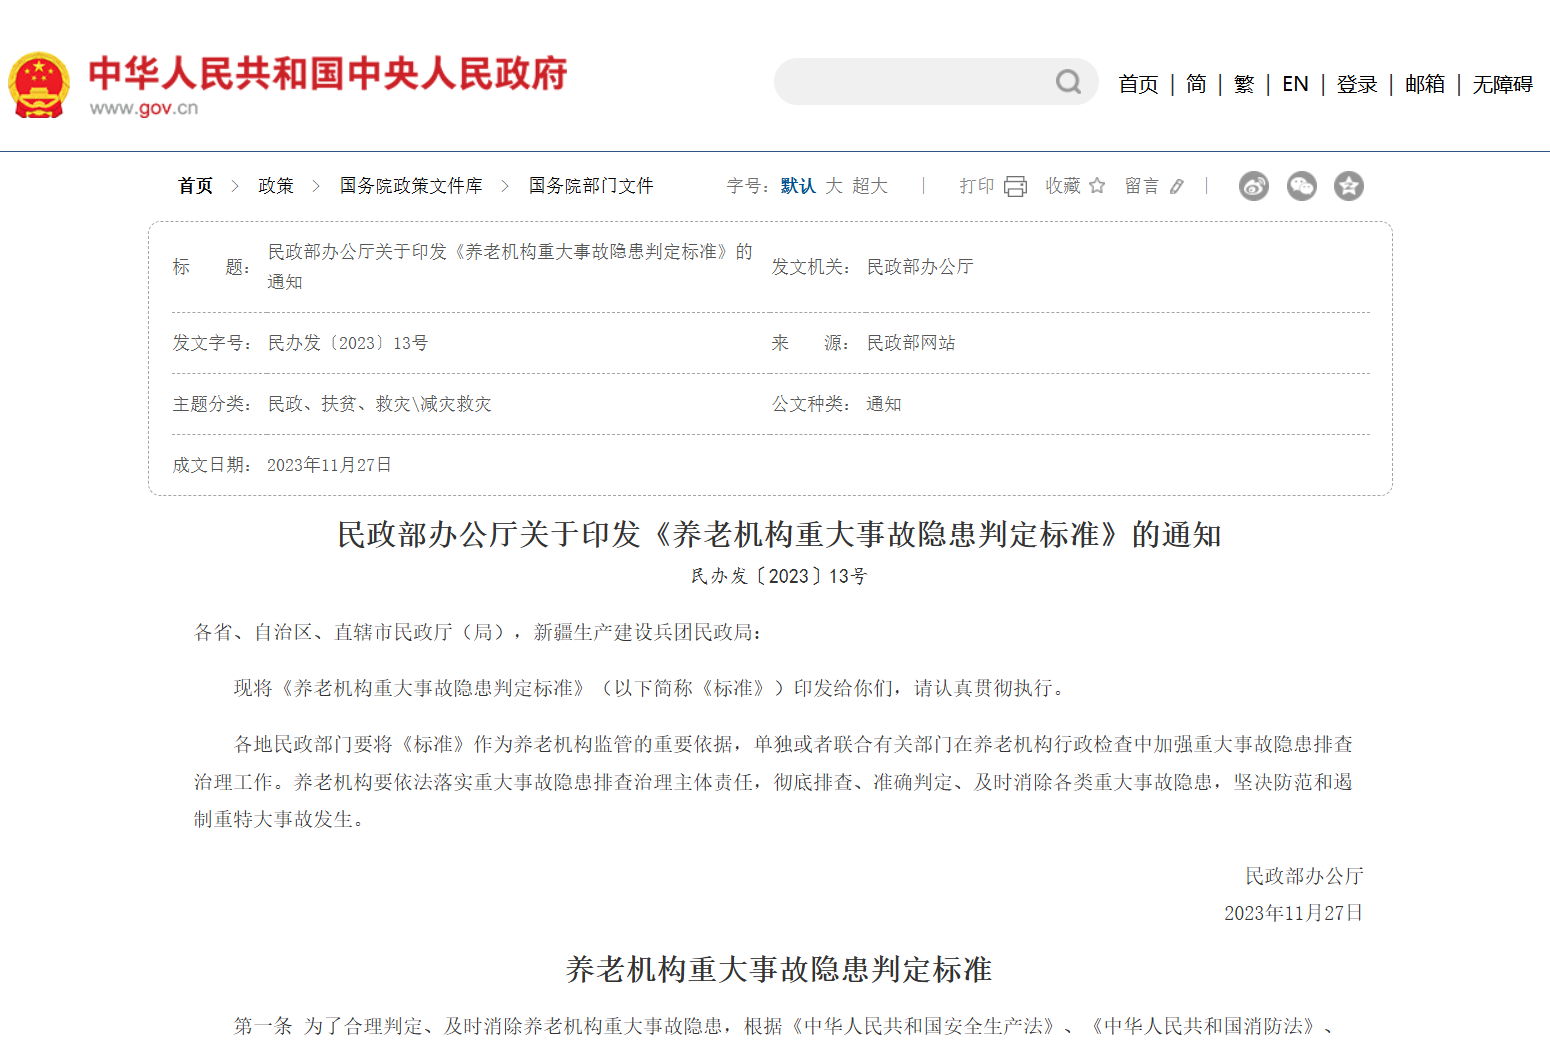Viewport: 1550px width, 1041px height.
Task: Share to Weibo via circular icon
Action: click(x=1253, y=186)
